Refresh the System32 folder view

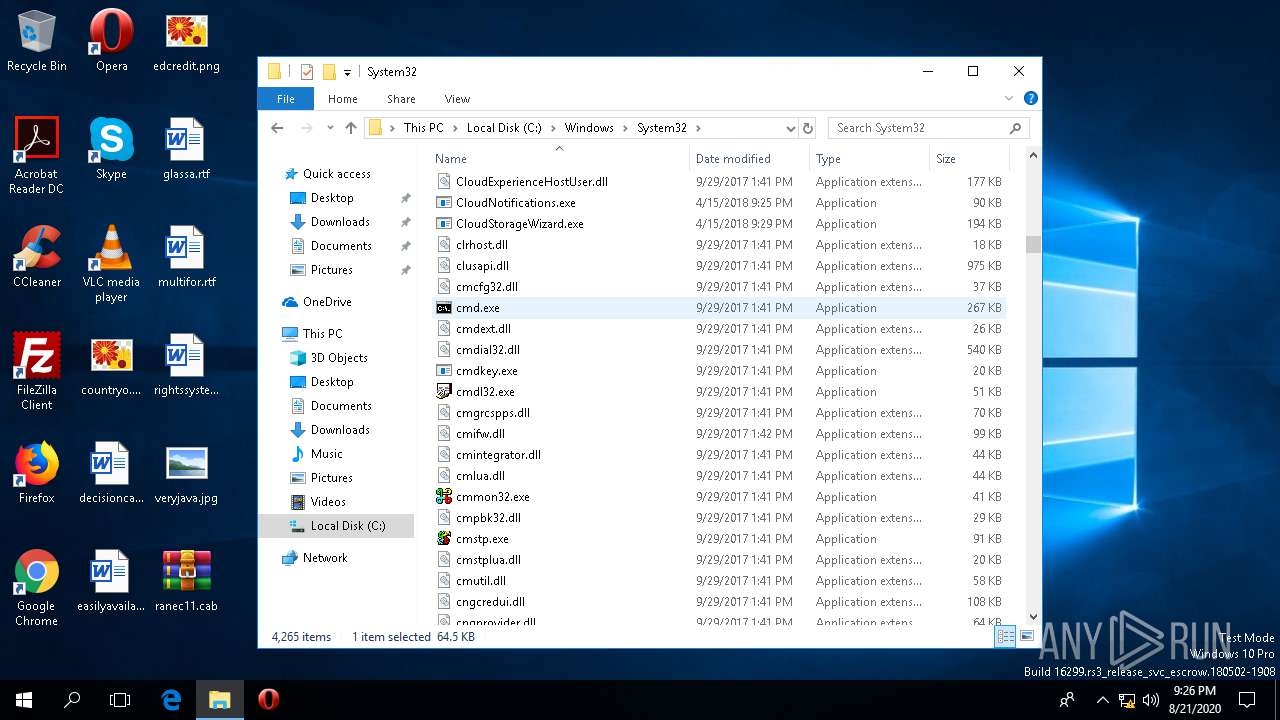click(808, 128)
